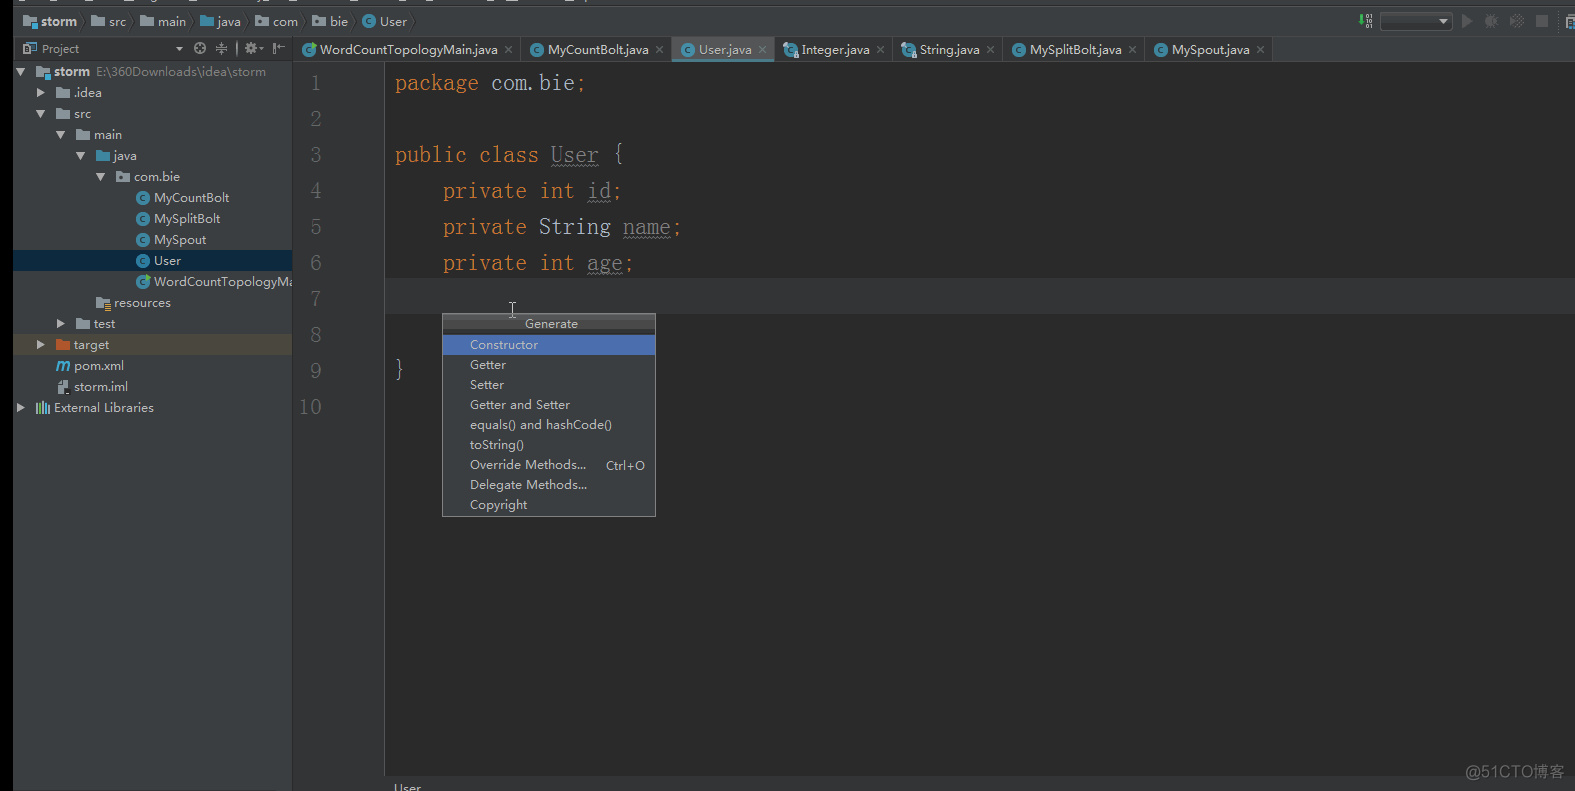This screenshot has height=791, width=1575.
Task: Choose Copyright in Generate menu
Action: [x=549, y=505]
